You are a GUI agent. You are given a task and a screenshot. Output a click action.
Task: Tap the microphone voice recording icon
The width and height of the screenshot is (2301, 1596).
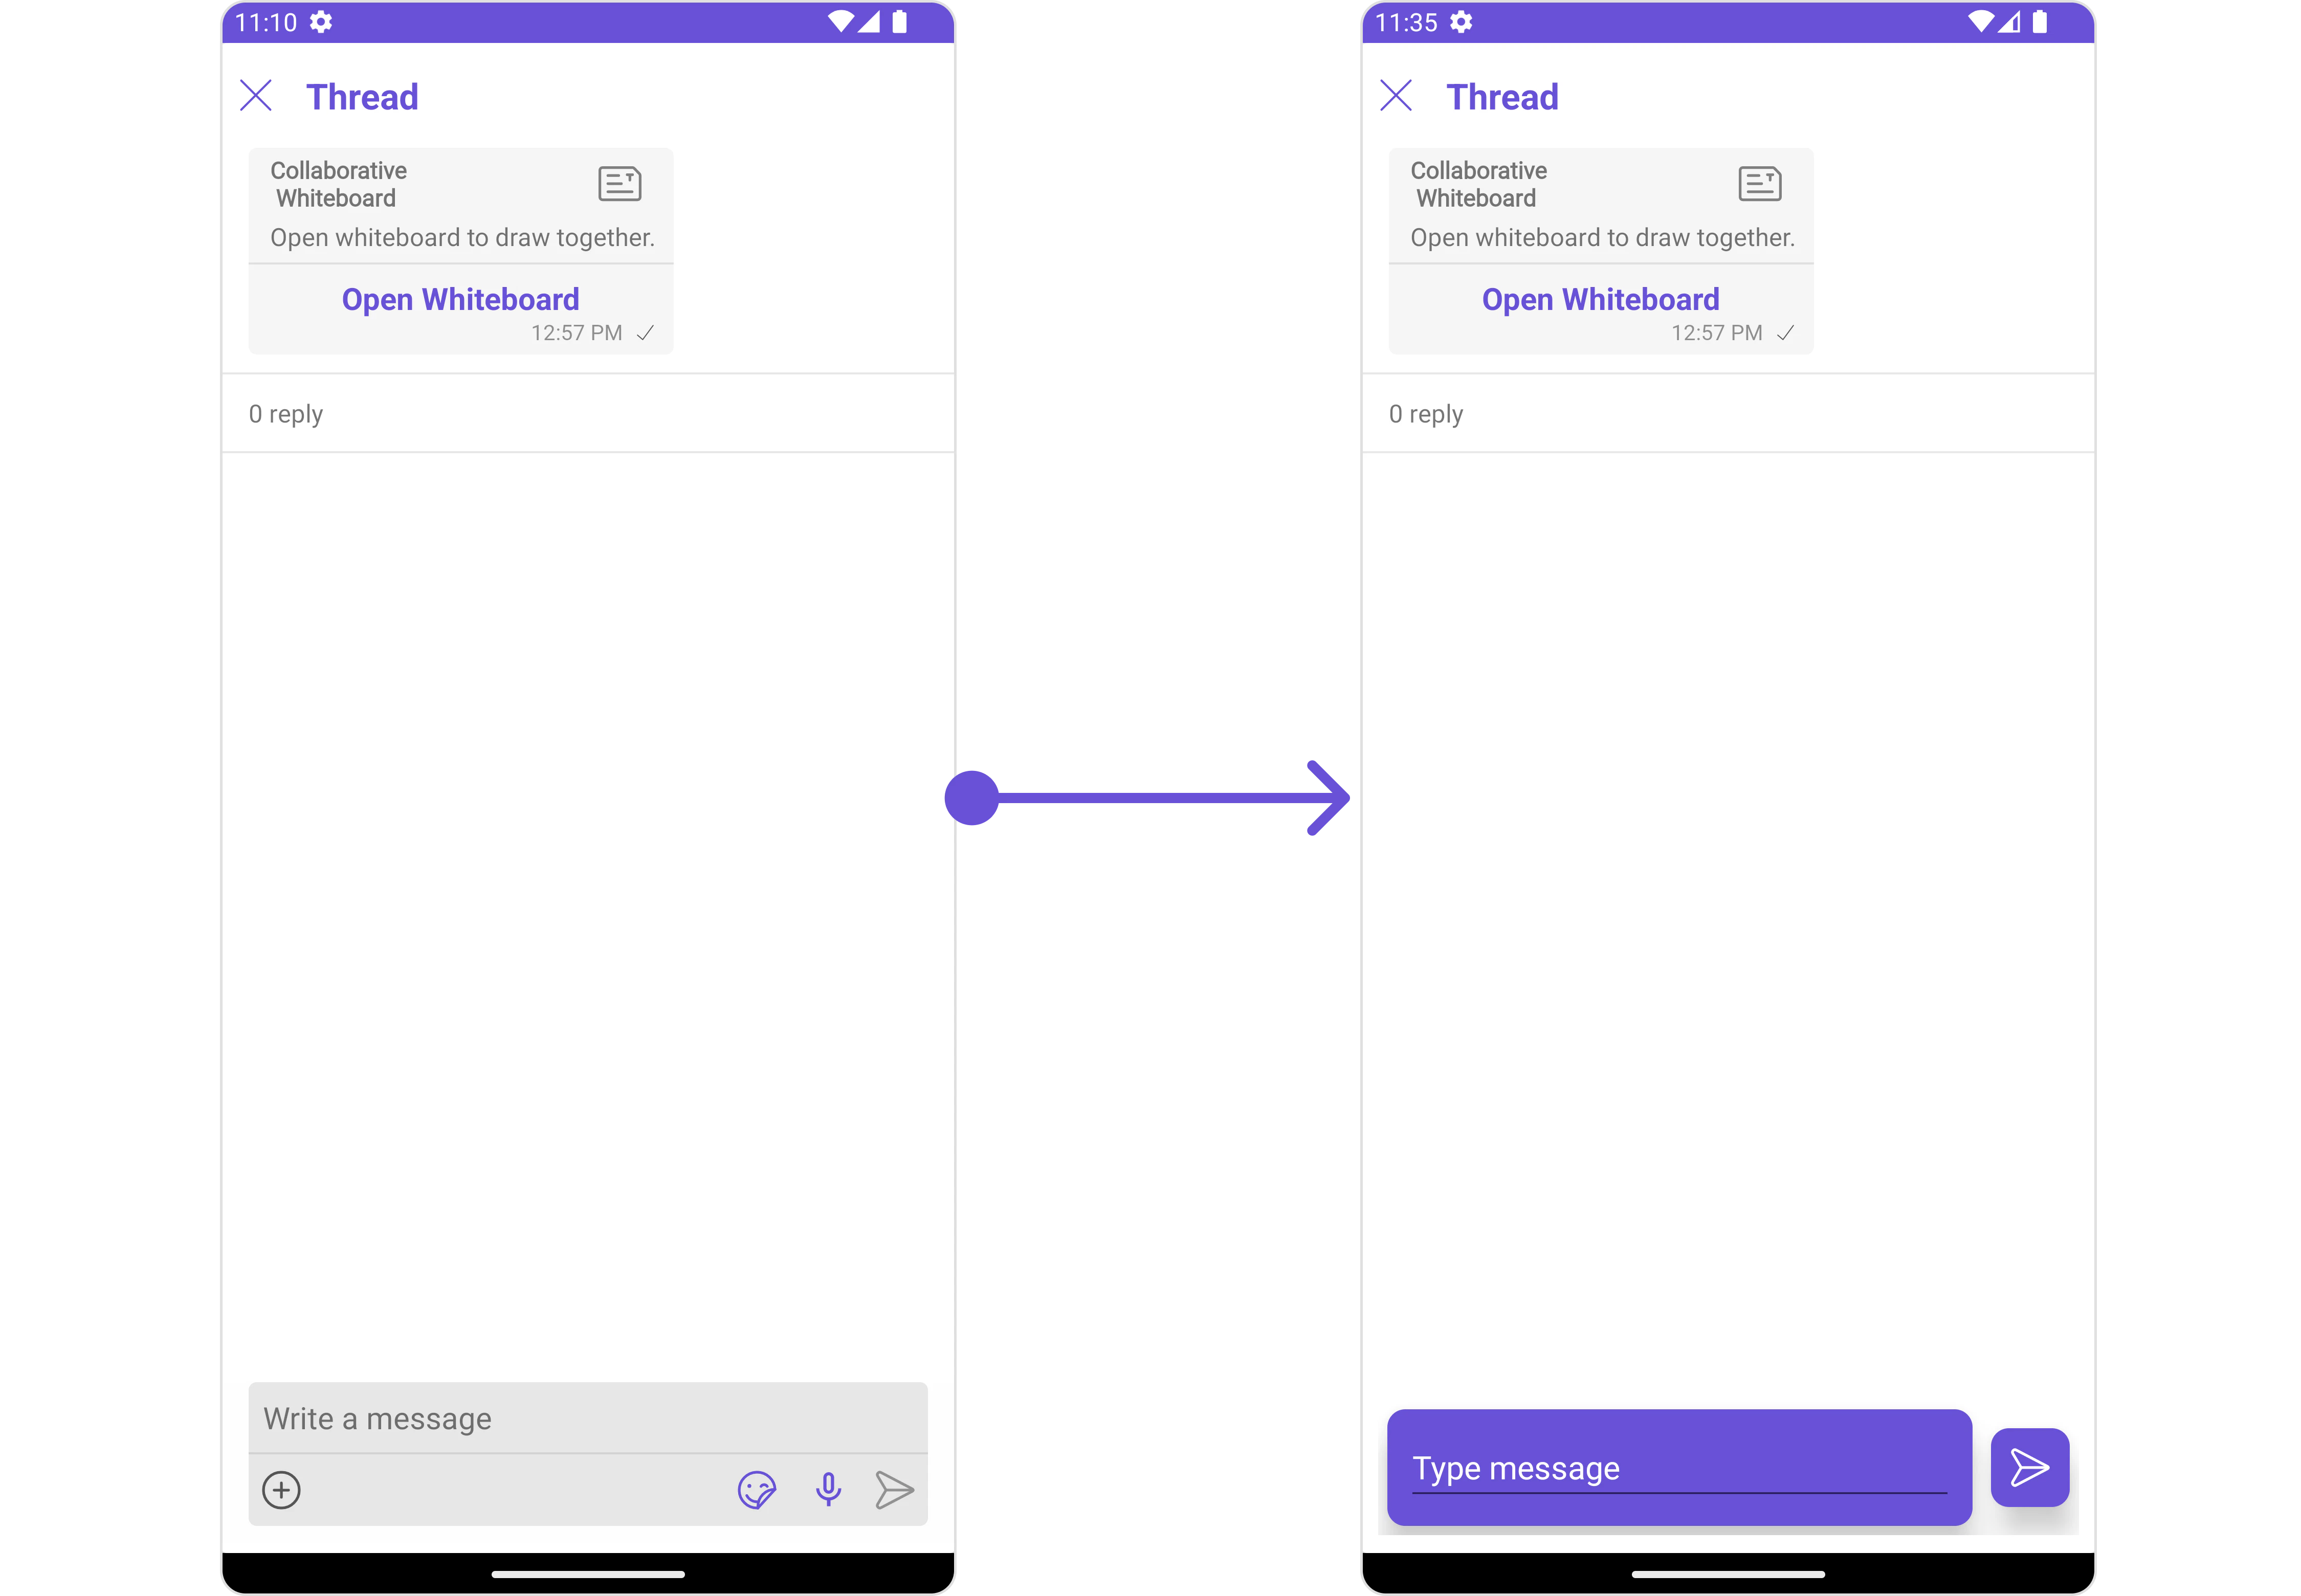(x=828, y=1490)
